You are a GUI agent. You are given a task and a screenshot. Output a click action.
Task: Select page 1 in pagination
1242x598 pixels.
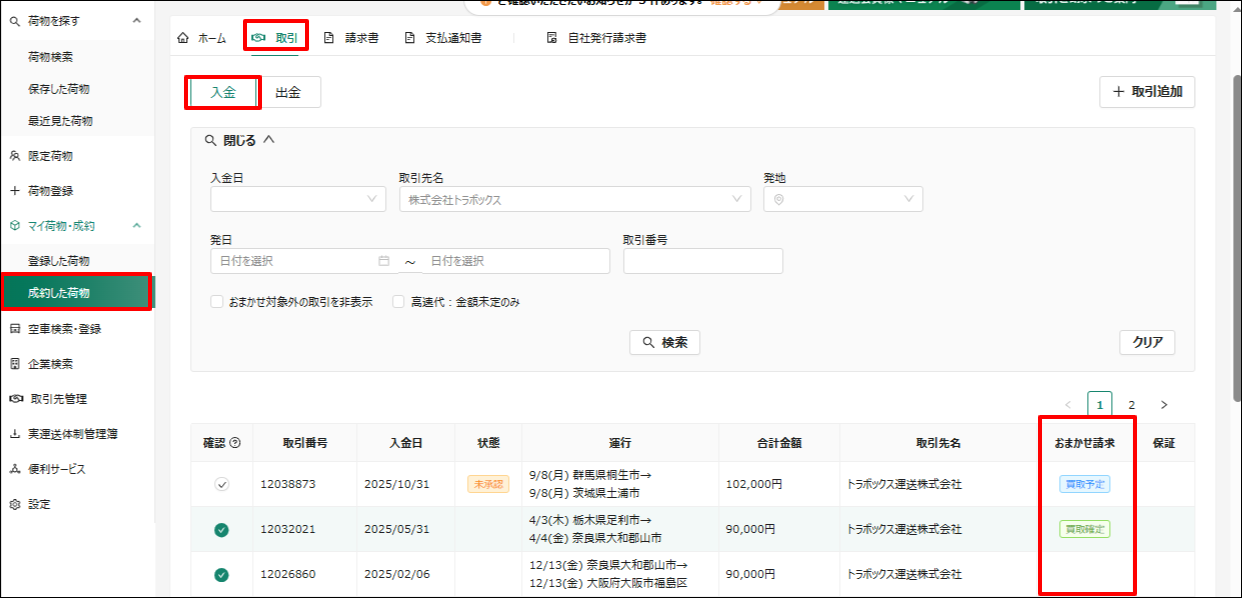(1100, 405)
